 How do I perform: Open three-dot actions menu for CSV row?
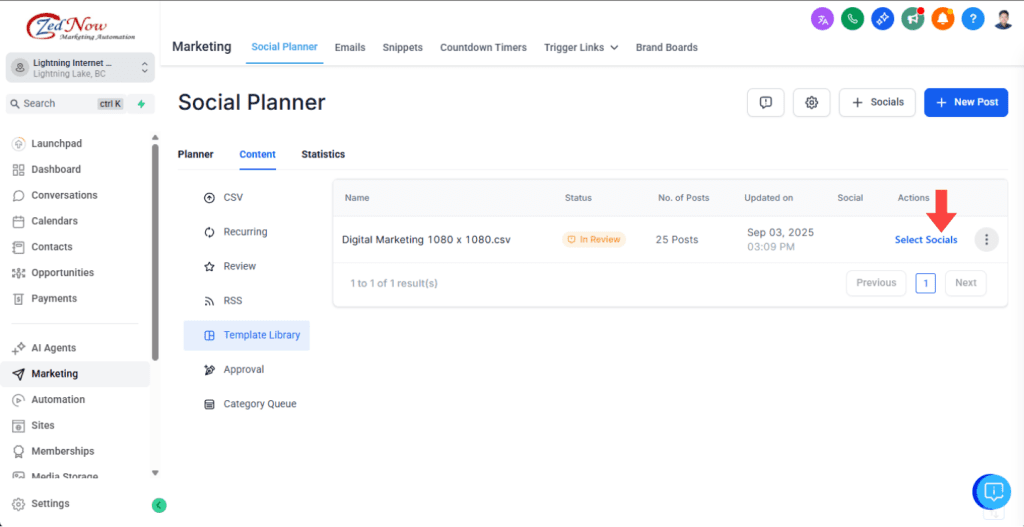(986, 240)
